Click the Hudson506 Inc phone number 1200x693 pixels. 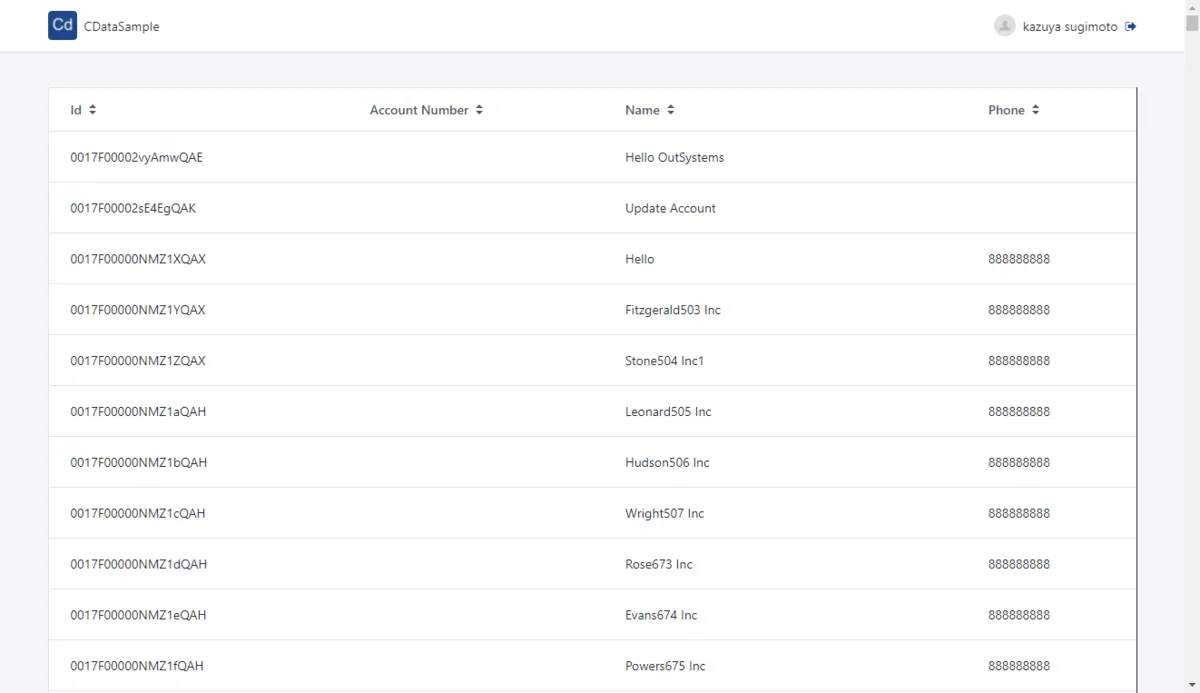(x=1019, y=463)
